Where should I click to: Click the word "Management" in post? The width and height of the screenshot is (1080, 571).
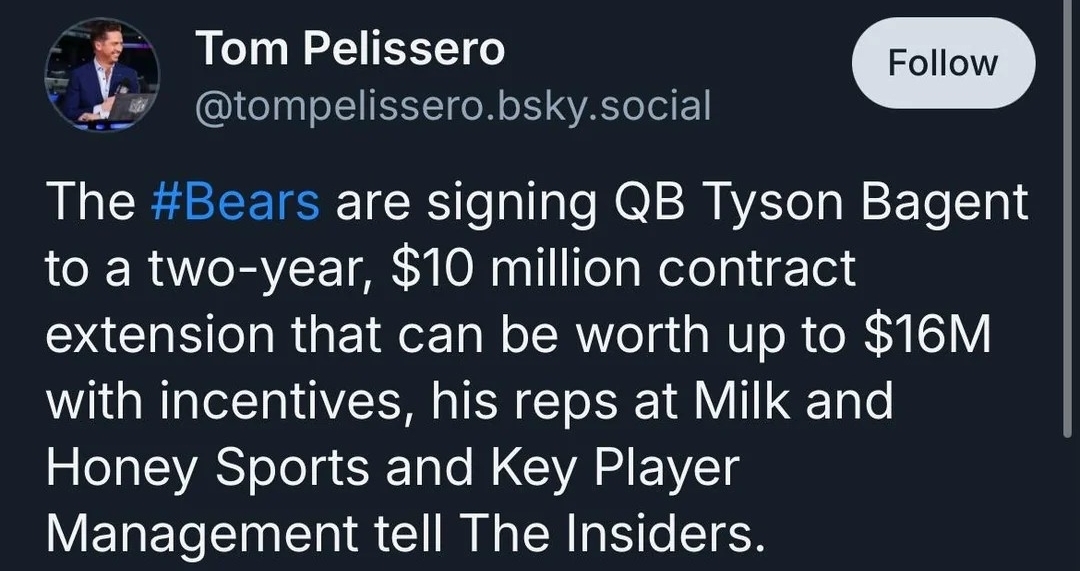click(x=202, y=534)
